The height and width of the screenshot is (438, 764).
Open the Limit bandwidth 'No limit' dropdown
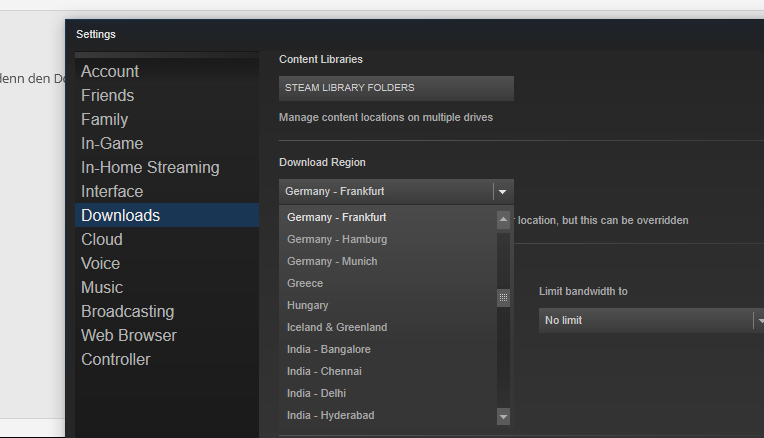(x=651, y=321)
